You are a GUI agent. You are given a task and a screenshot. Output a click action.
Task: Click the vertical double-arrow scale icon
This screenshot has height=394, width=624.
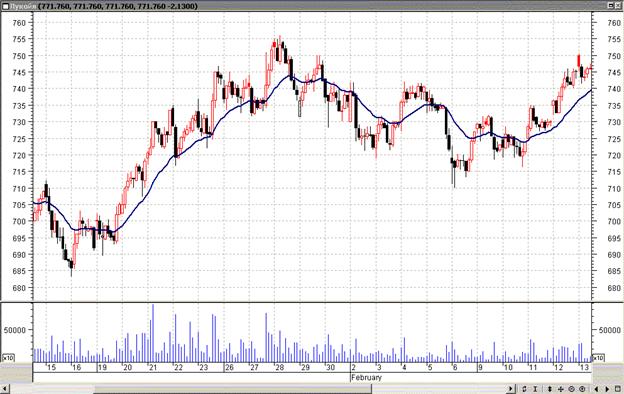click(550, 389)
